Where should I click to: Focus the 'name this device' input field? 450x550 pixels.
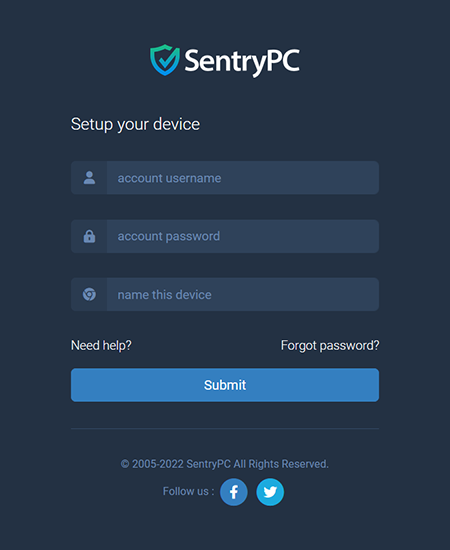click(x=243, y=295)
